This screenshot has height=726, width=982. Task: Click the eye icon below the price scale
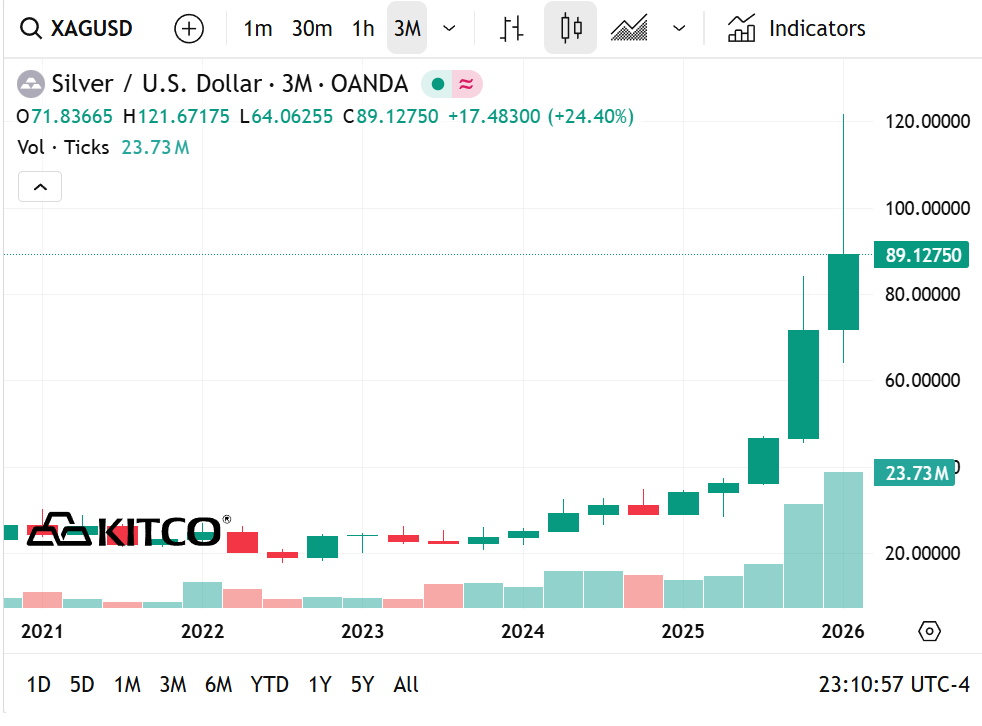tap(928, 631)
